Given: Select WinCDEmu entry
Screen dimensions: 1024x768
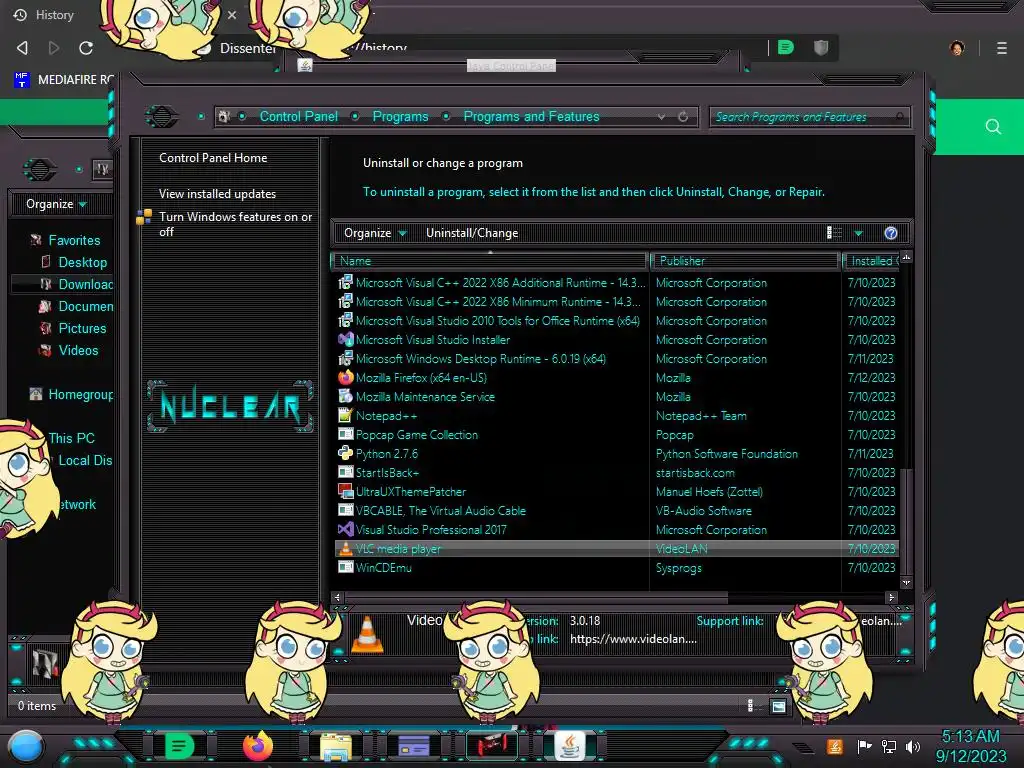Looking at the screenshot, I should (383, 568).
